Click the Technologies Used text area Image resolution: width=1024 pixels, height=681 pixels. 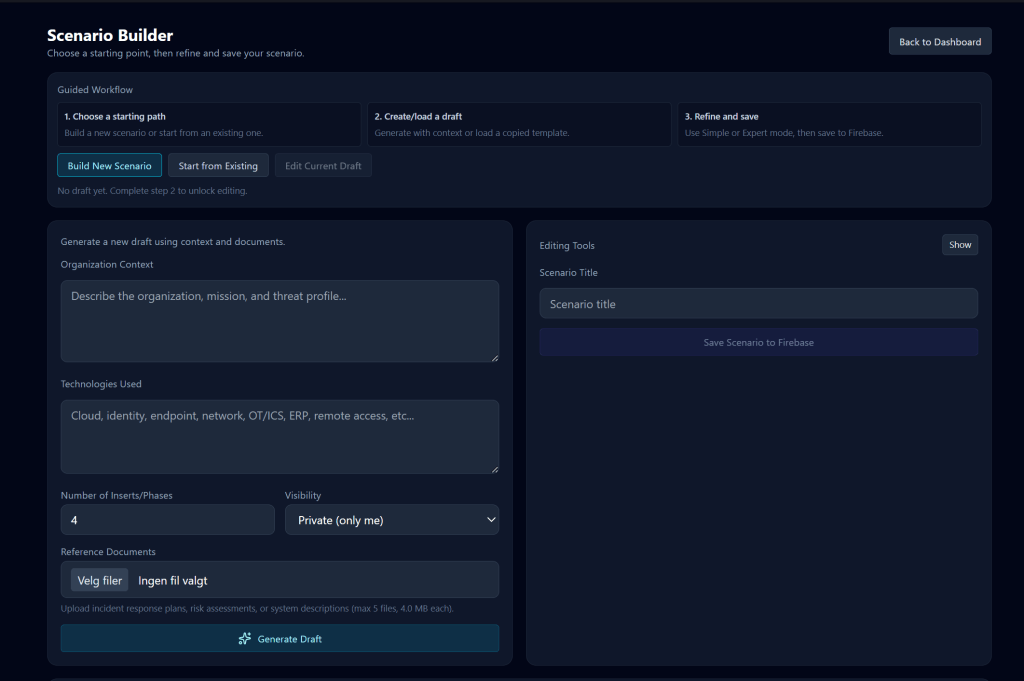280,437
